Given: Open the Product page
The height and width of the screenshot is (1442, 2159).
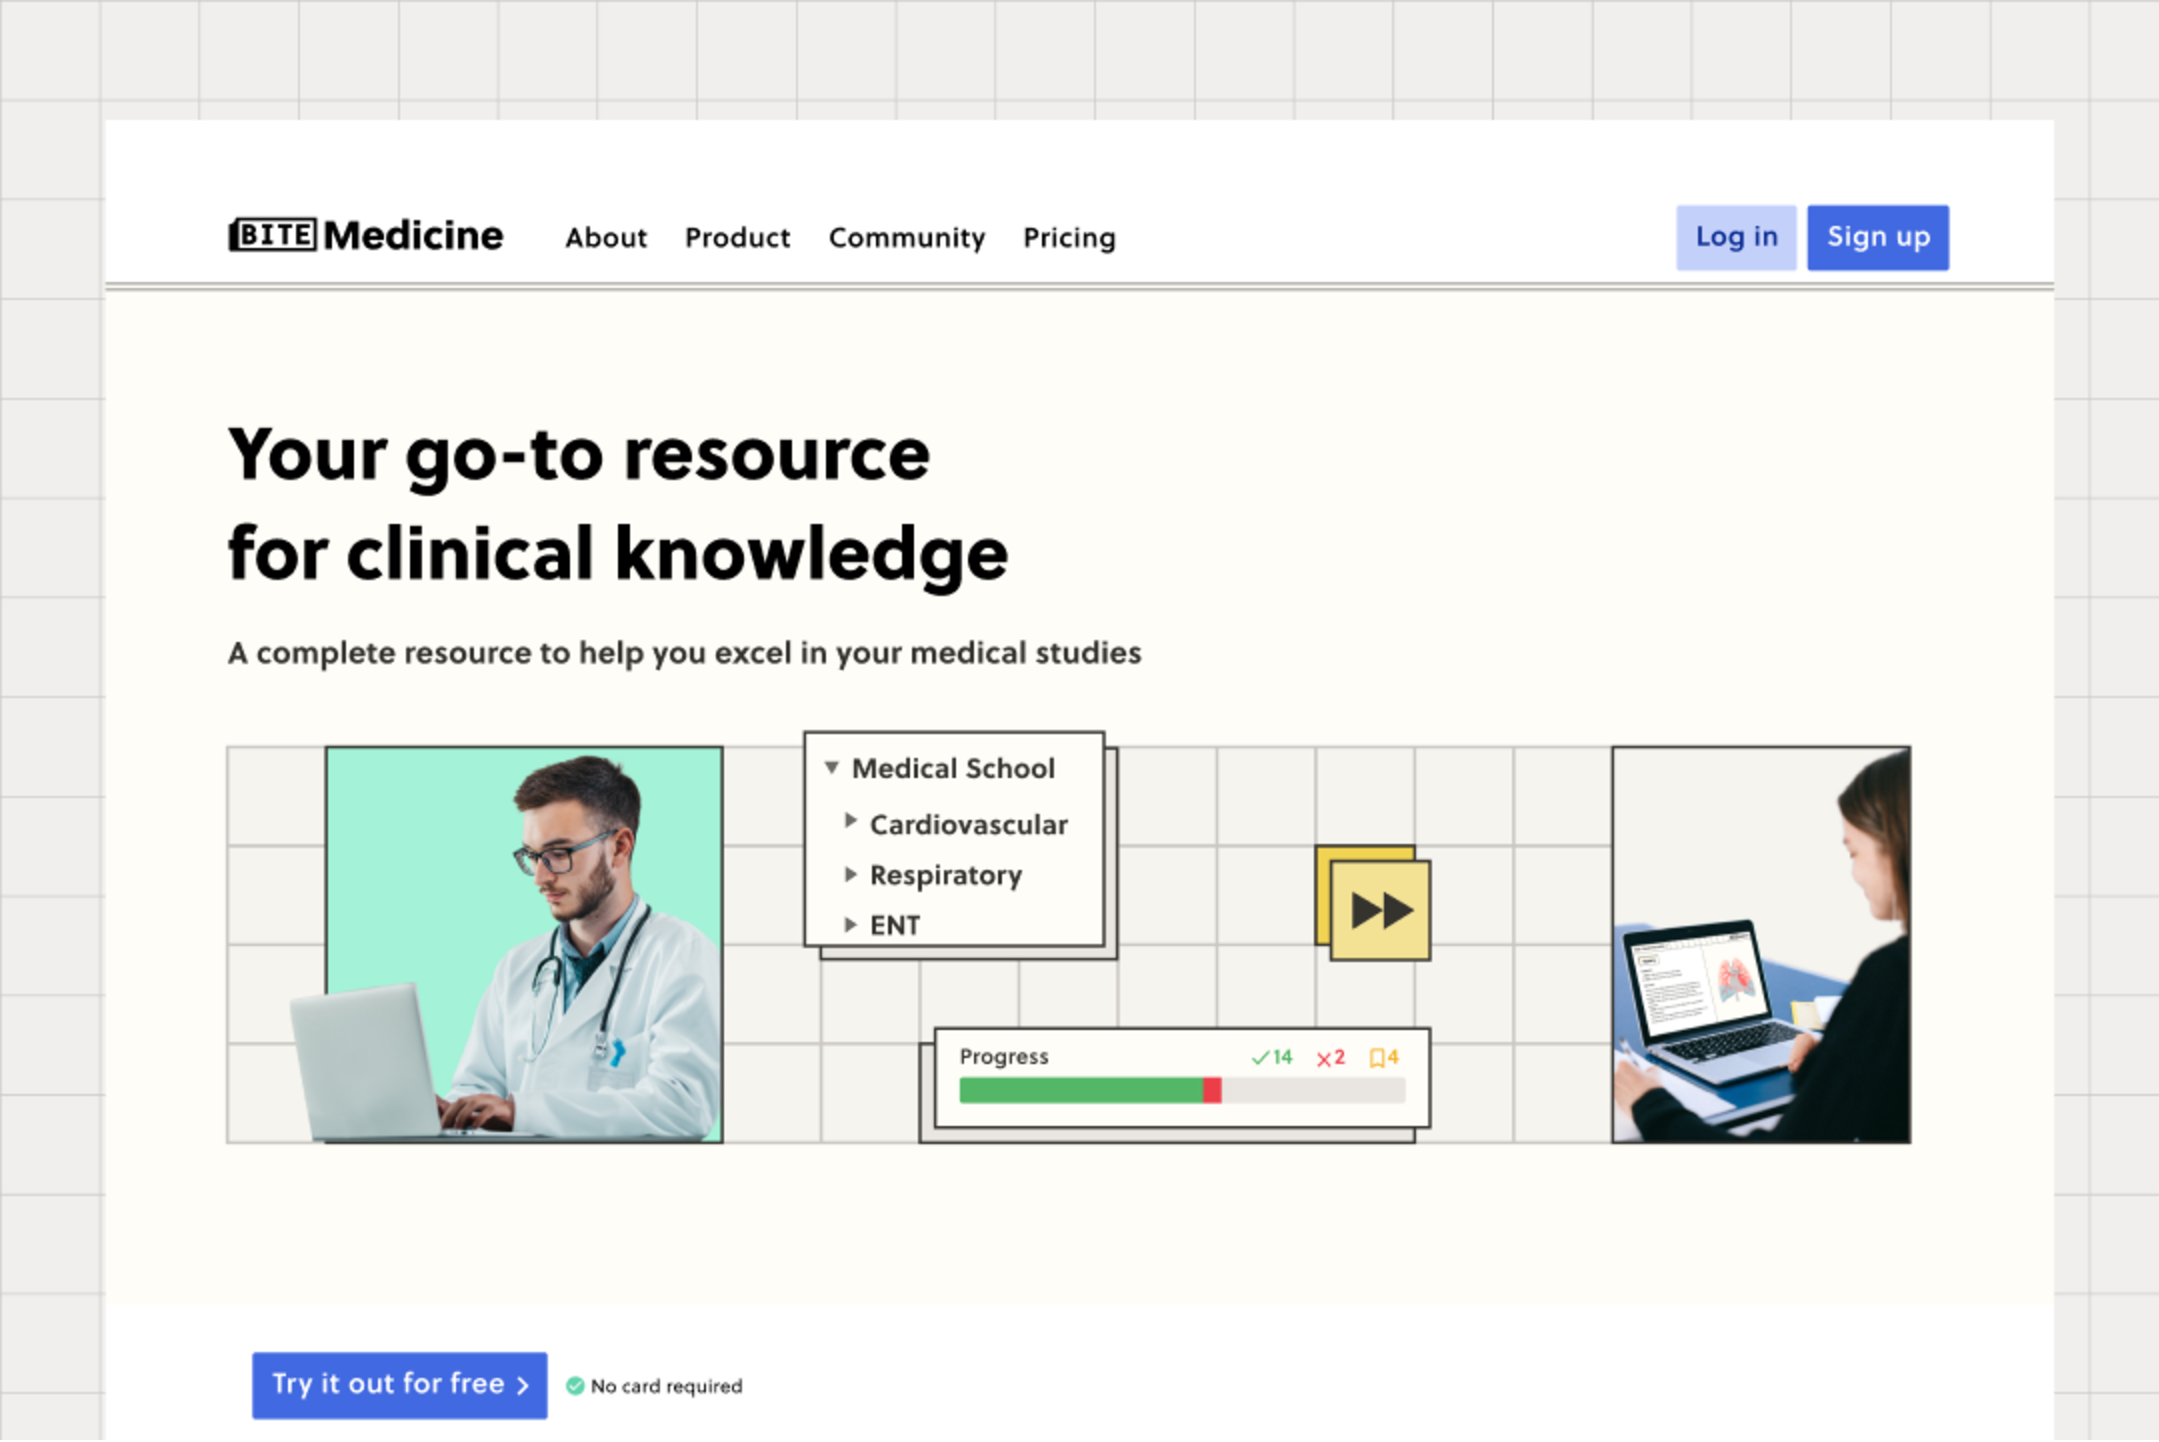Looking at the screenshot, I should tap(737, 238).
